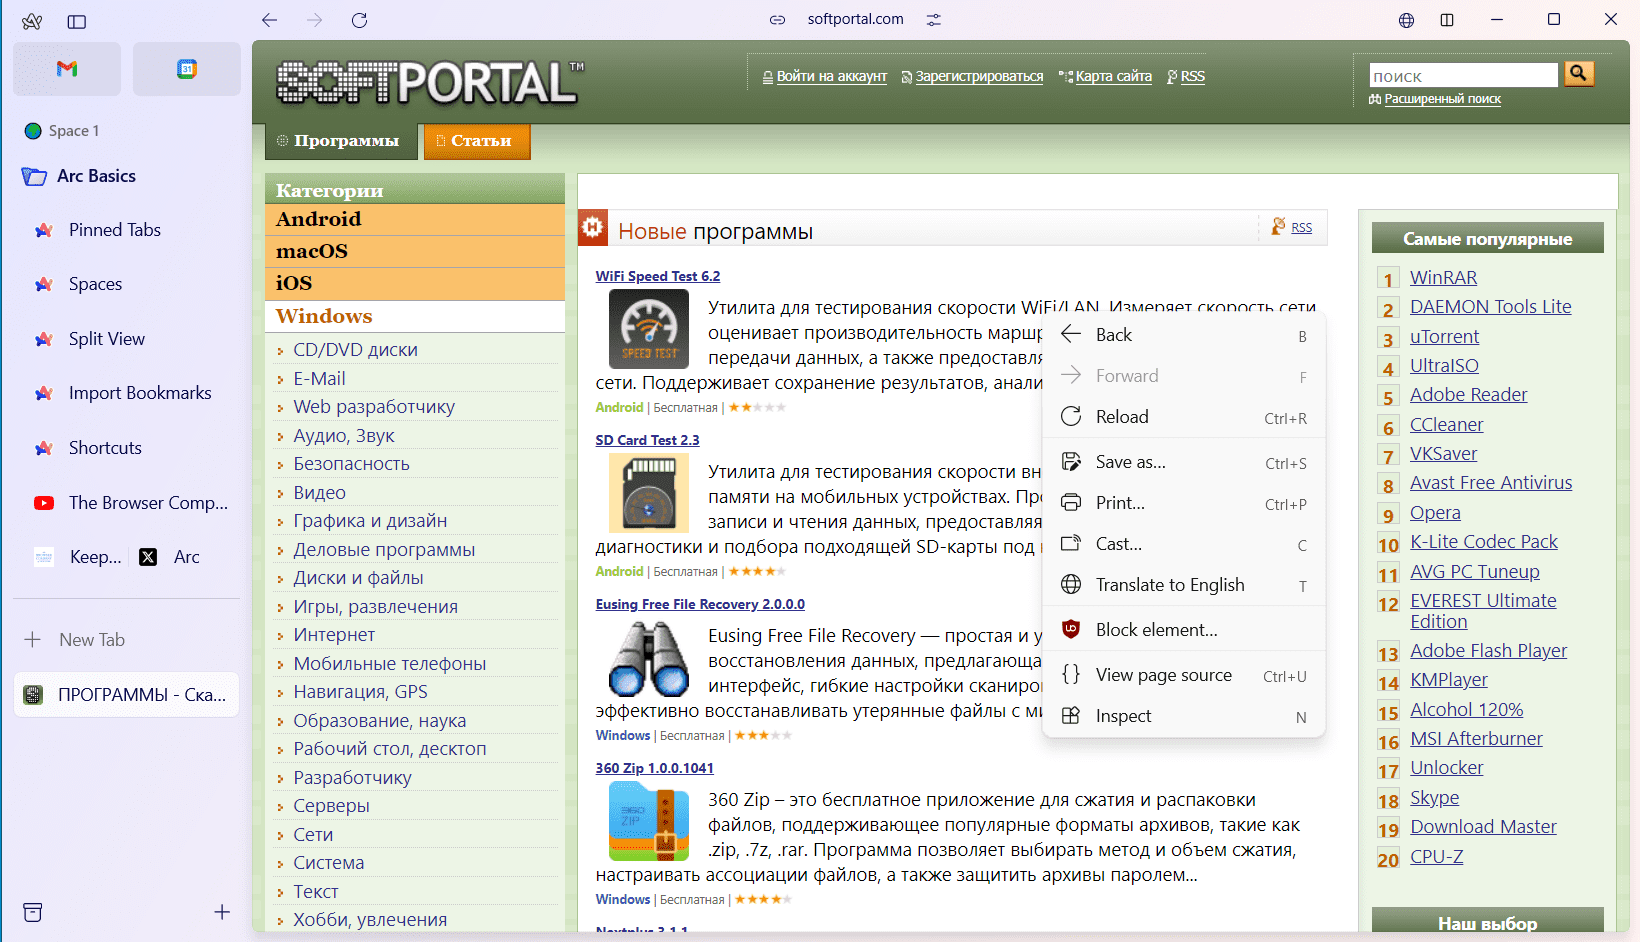Open the Arc logo menu
The image size is (1640, 942).
pyautogui.click(x=32, y=21)
